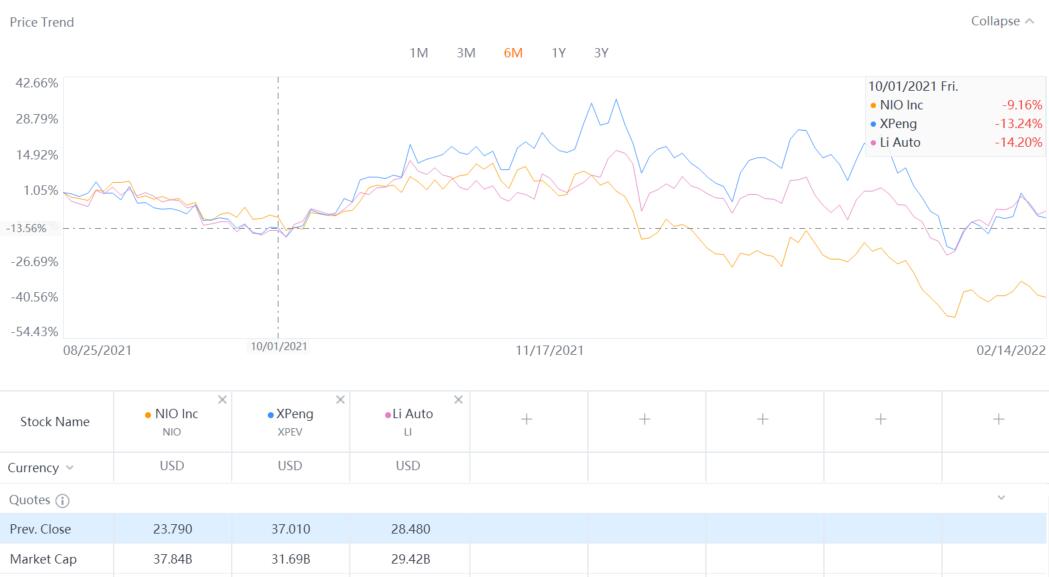
Task: Click the Market Cap row label
Action: (43, 559)
